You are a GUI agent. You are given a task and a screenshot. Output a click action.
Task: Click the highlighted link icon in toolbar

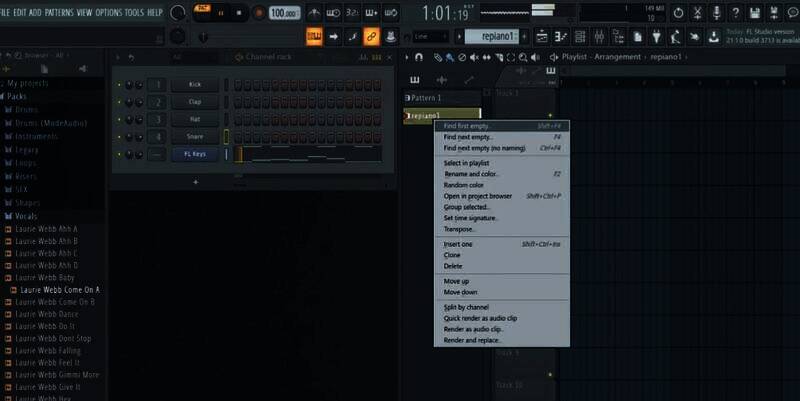[x=371, y=36]
